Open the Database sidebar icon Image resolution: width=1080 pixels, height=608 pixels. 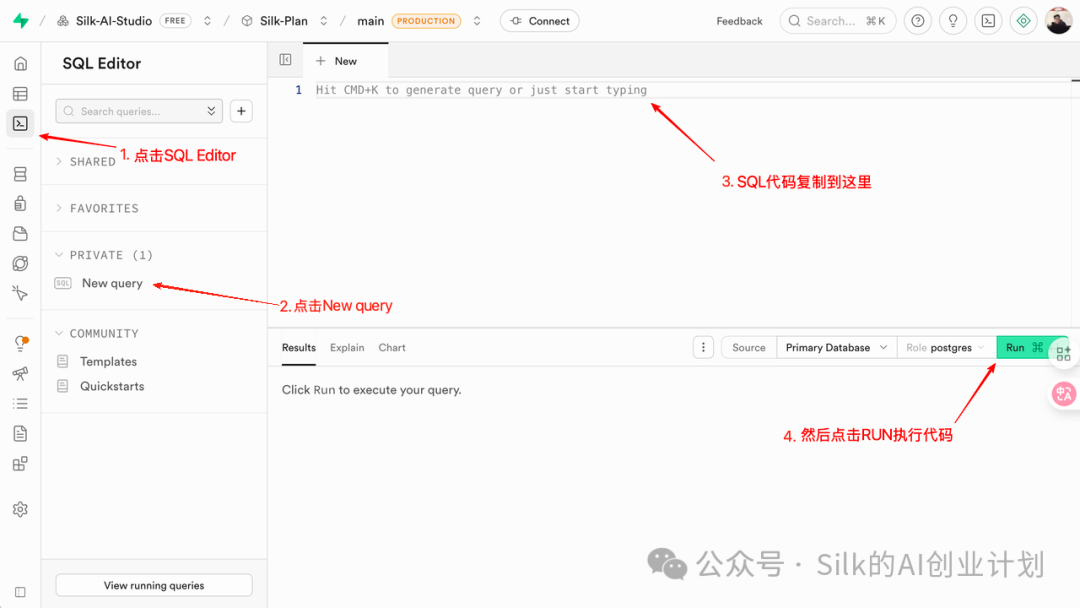point(21,174)
